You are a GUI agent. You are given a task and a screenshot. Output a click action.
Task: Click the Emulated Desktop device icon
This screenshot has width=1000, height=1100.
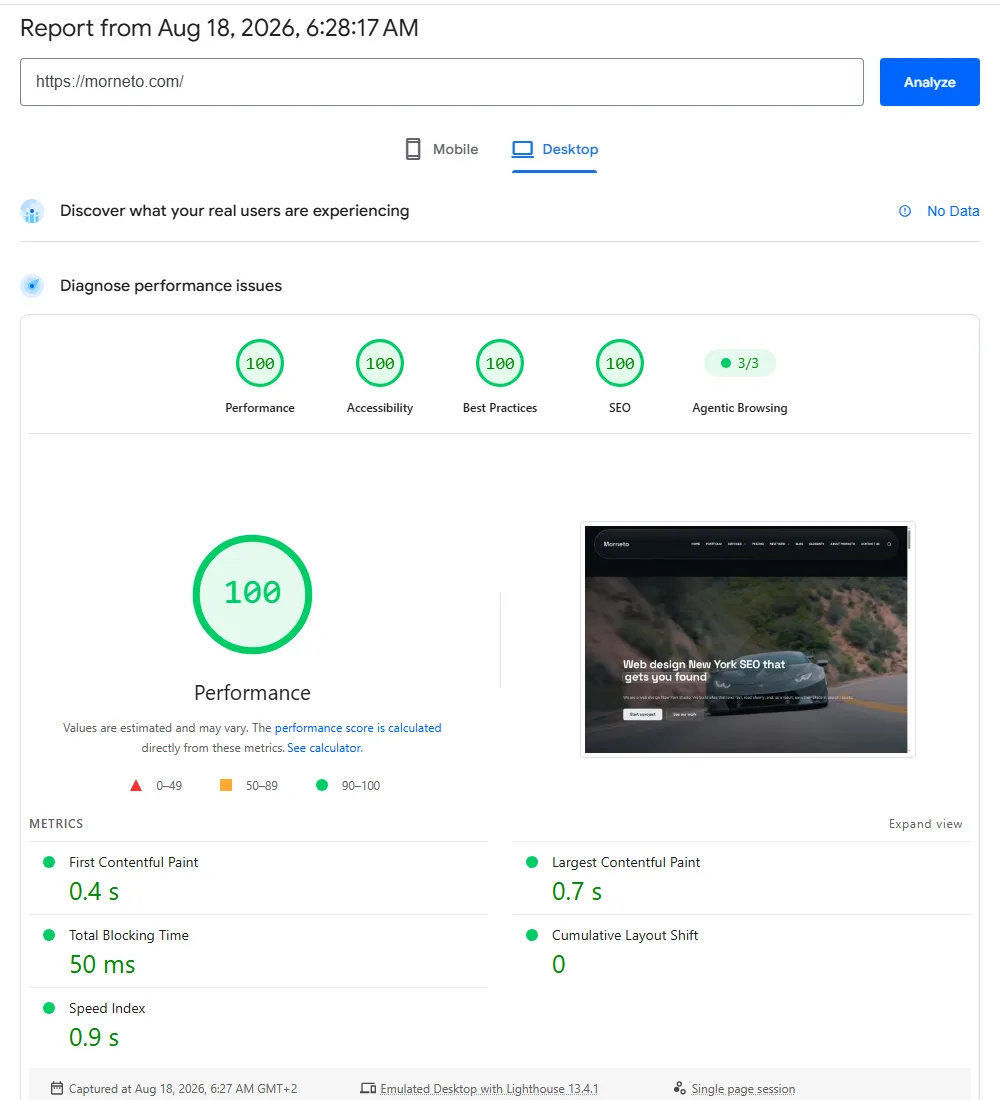(368, 1088)
